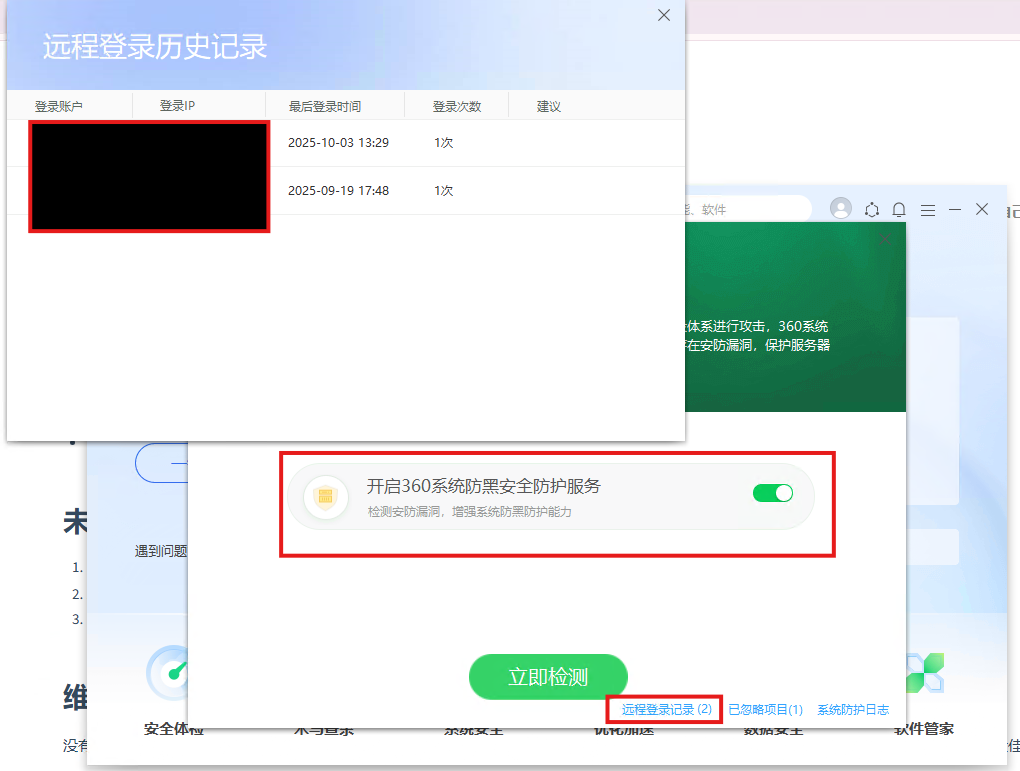Click the 登录IP column header
Image resolution: width=1020 pixels, height=771 pixels.
pos(177,106)
